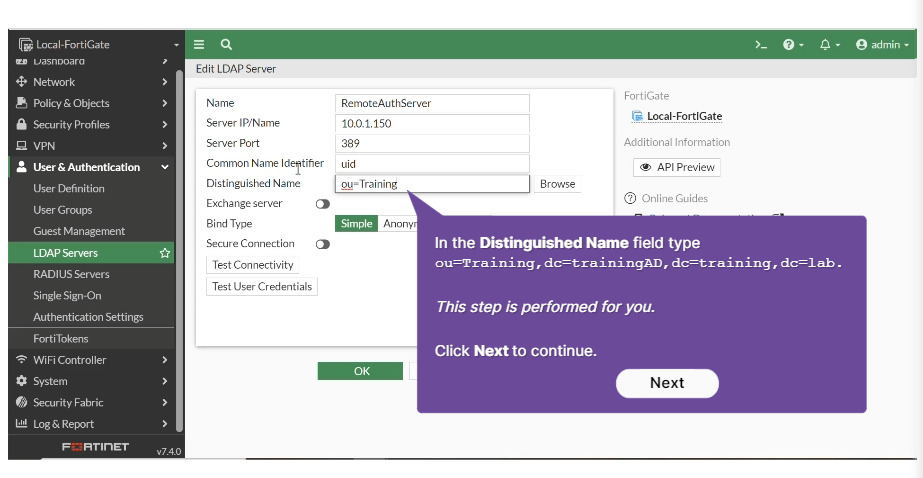Screen dimensions: 923x478
Task: Click the VPN monitor icon
Action: pos(22,145)
